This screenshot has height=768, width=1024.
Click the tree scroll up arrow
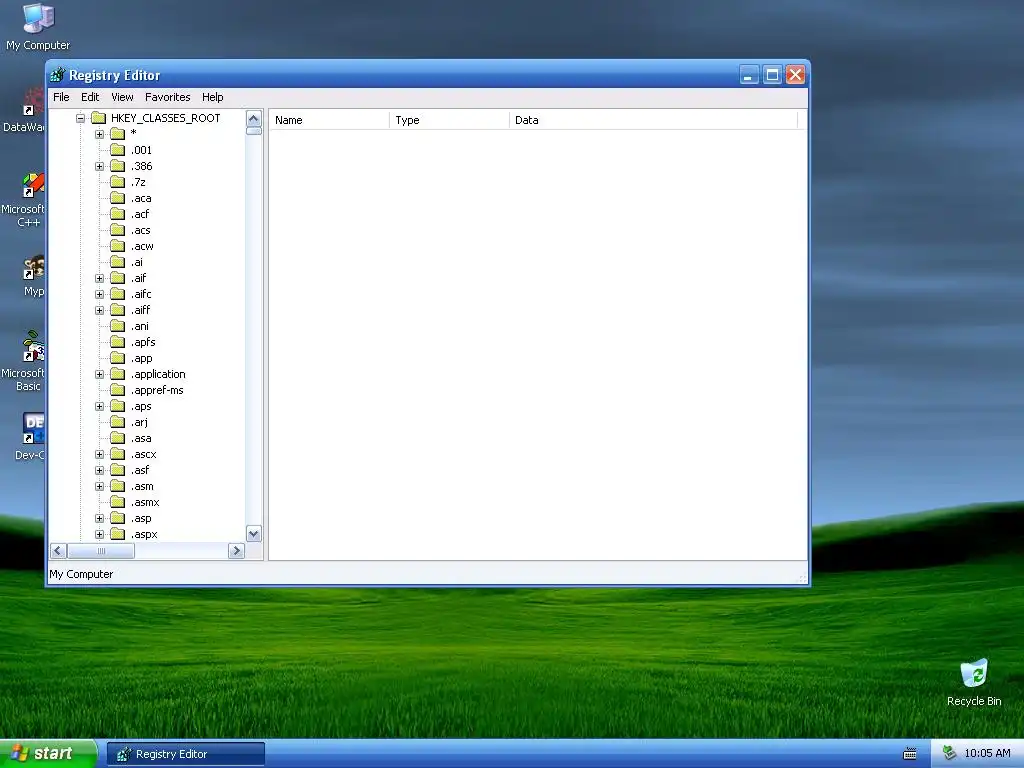click(x=253, y=118)
